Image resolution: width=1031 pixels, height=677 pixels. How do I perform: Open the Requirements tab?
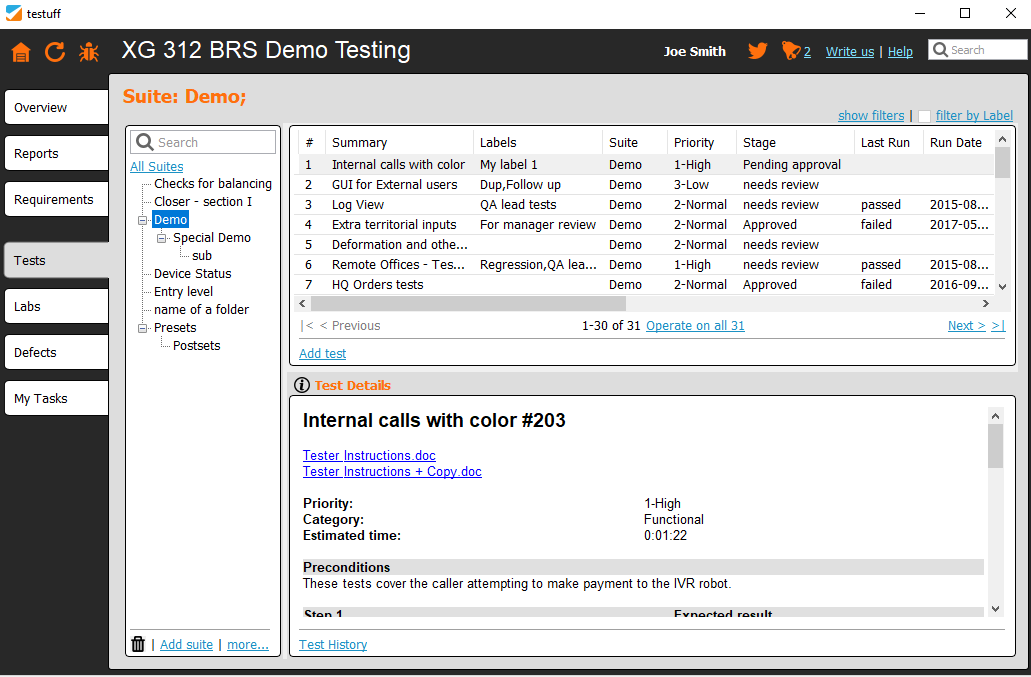(x=57, y=199)
